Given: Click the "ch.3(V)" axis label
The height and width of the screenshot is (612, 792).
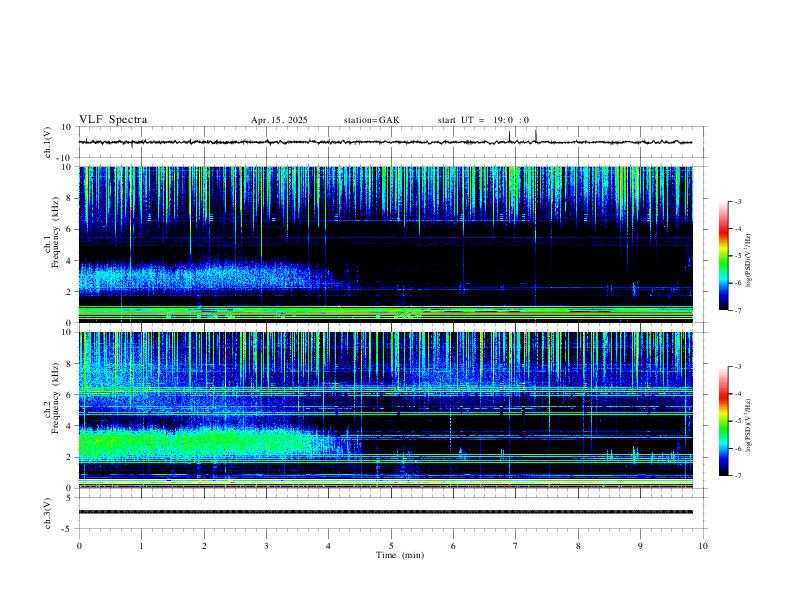Looking at the screenshot, I should click(x=48, y=513).
